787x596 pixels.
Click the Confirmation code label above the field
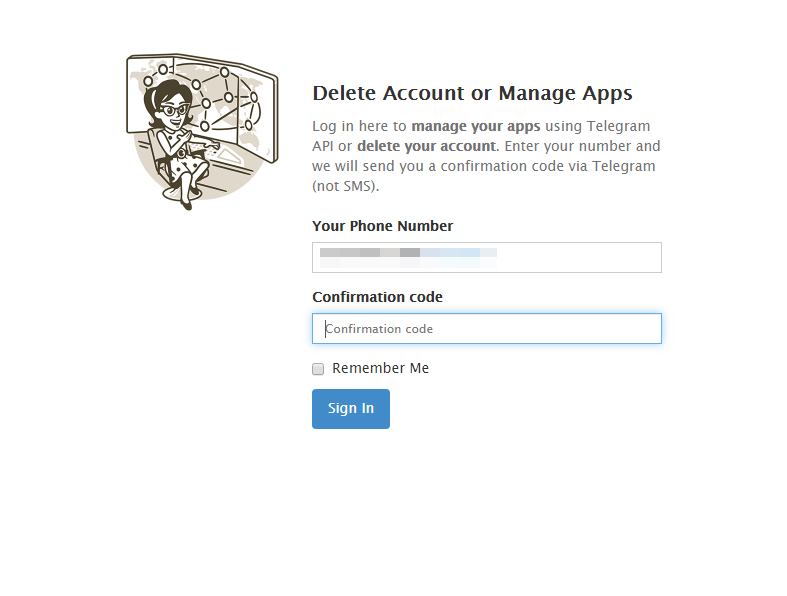pyautogui.click(x=377, y=297)
